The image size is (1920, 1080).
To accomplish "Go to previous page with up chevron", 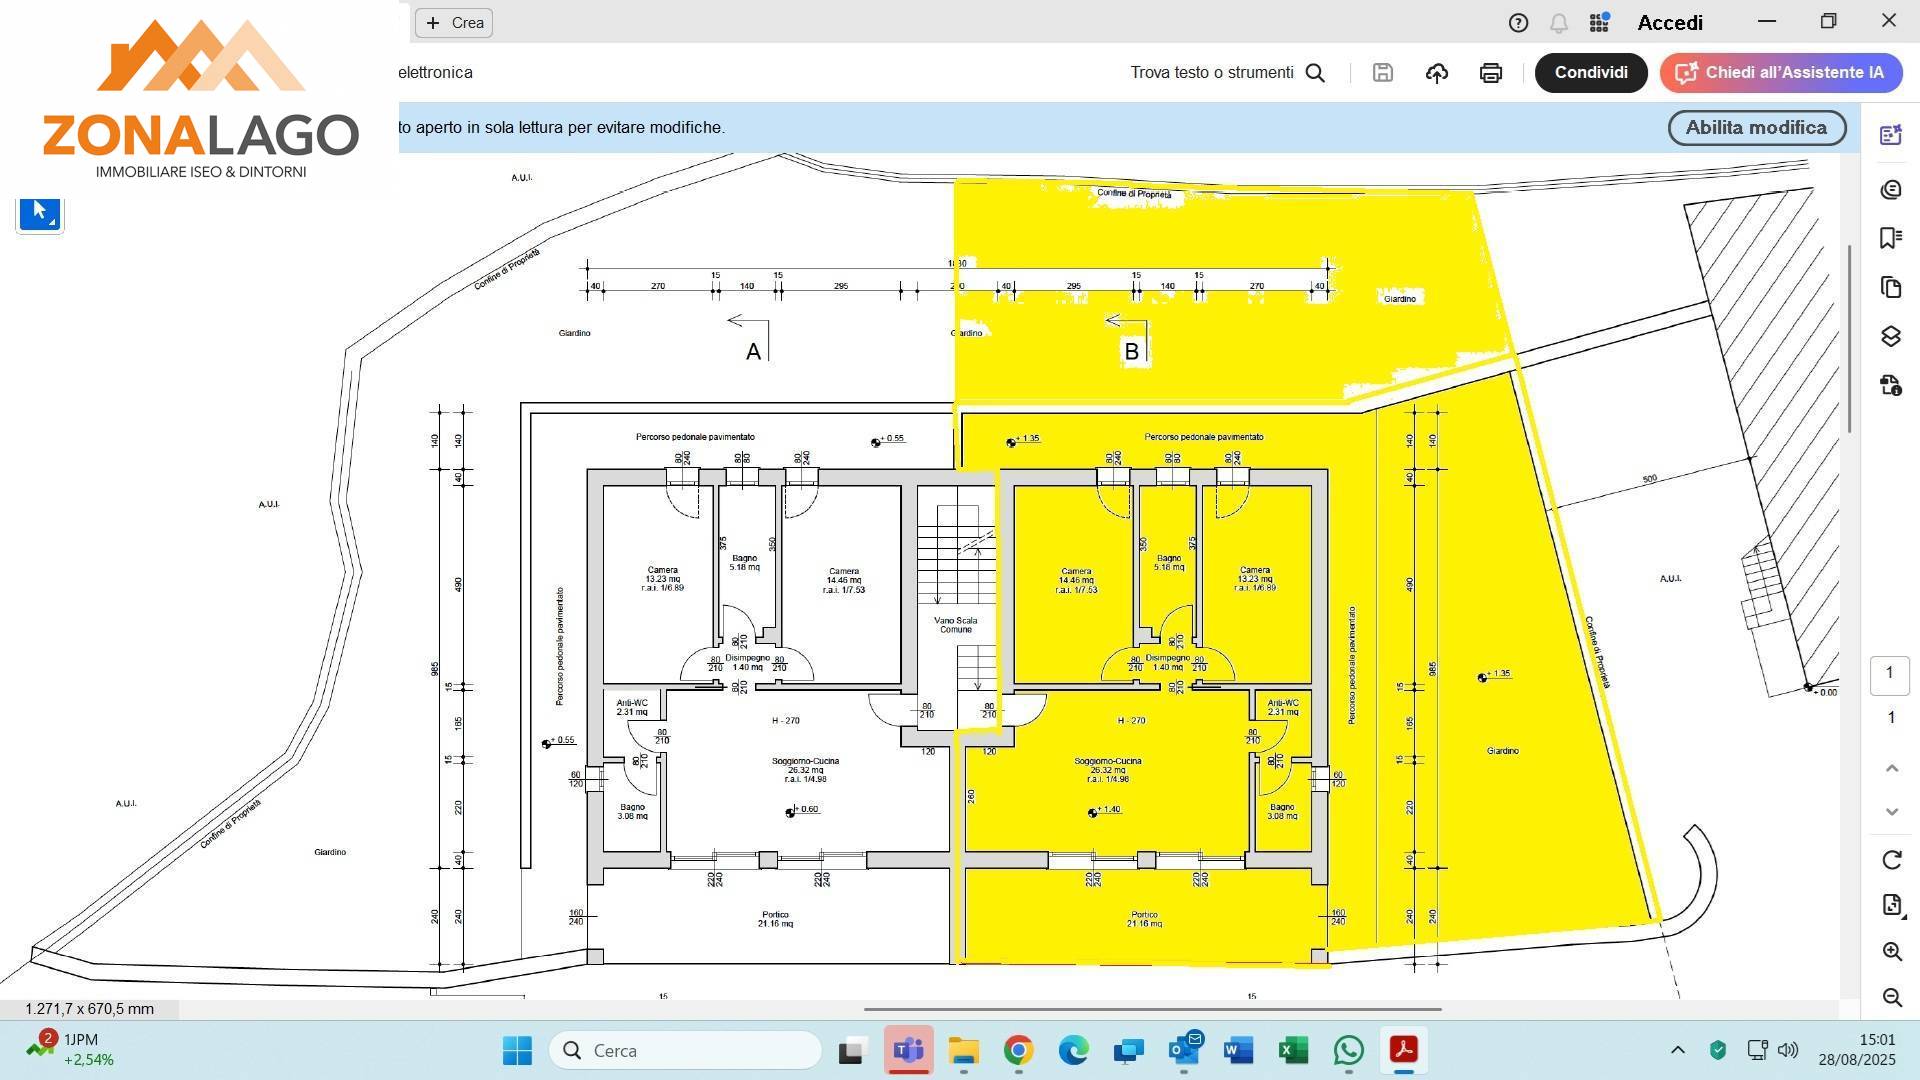I will click(x=1891, y=768).
